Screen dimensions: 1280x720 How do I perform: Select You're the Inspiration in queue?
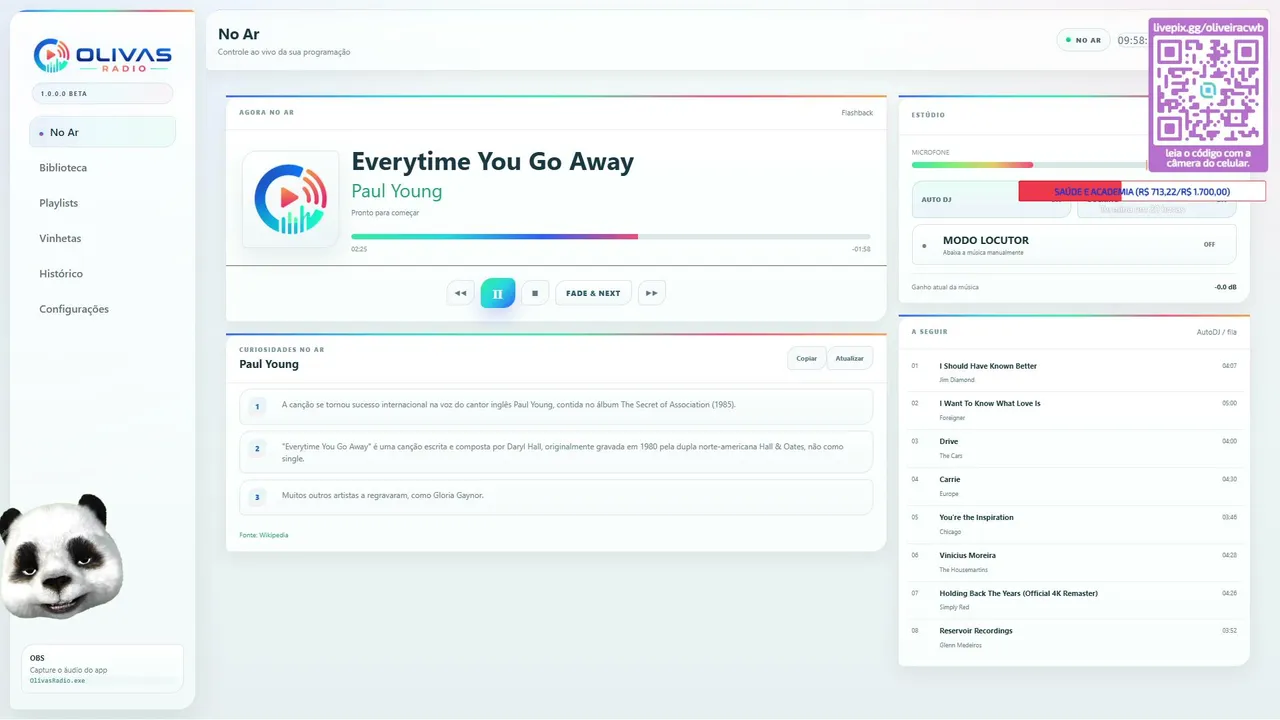[x=1074, y=524]
